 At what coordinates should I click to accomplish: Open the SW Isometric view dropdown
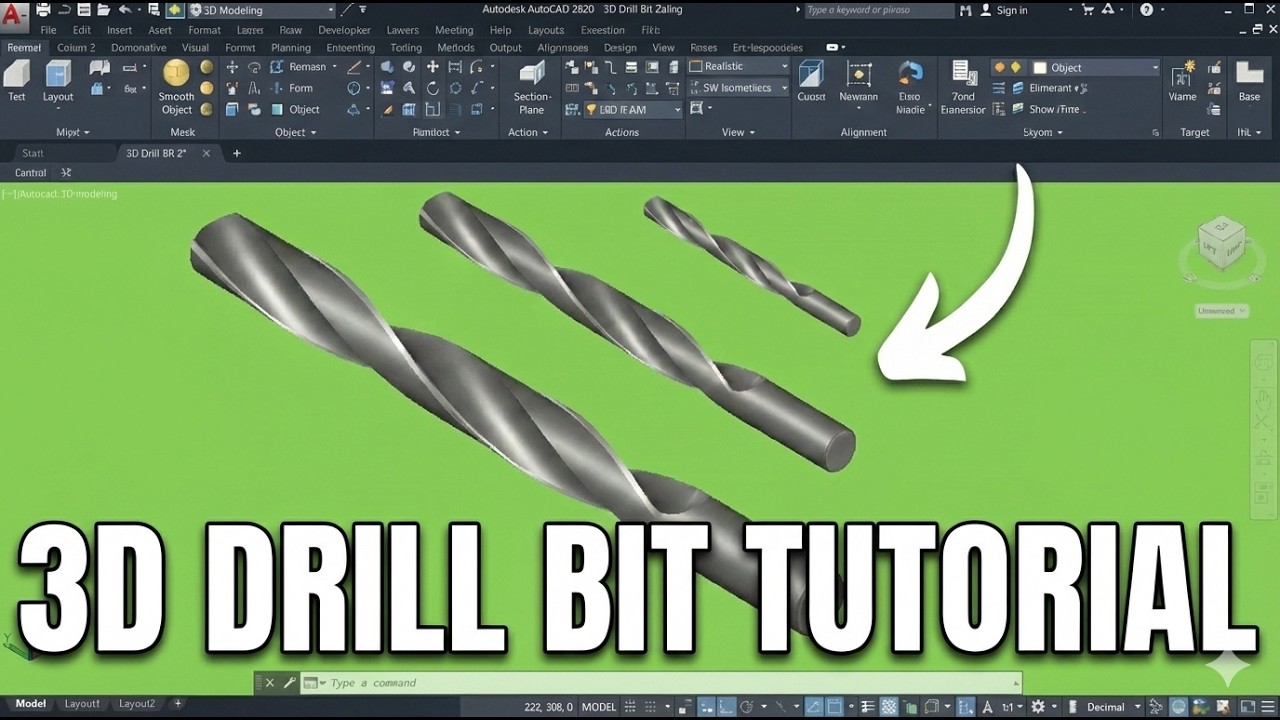[738, 88]
